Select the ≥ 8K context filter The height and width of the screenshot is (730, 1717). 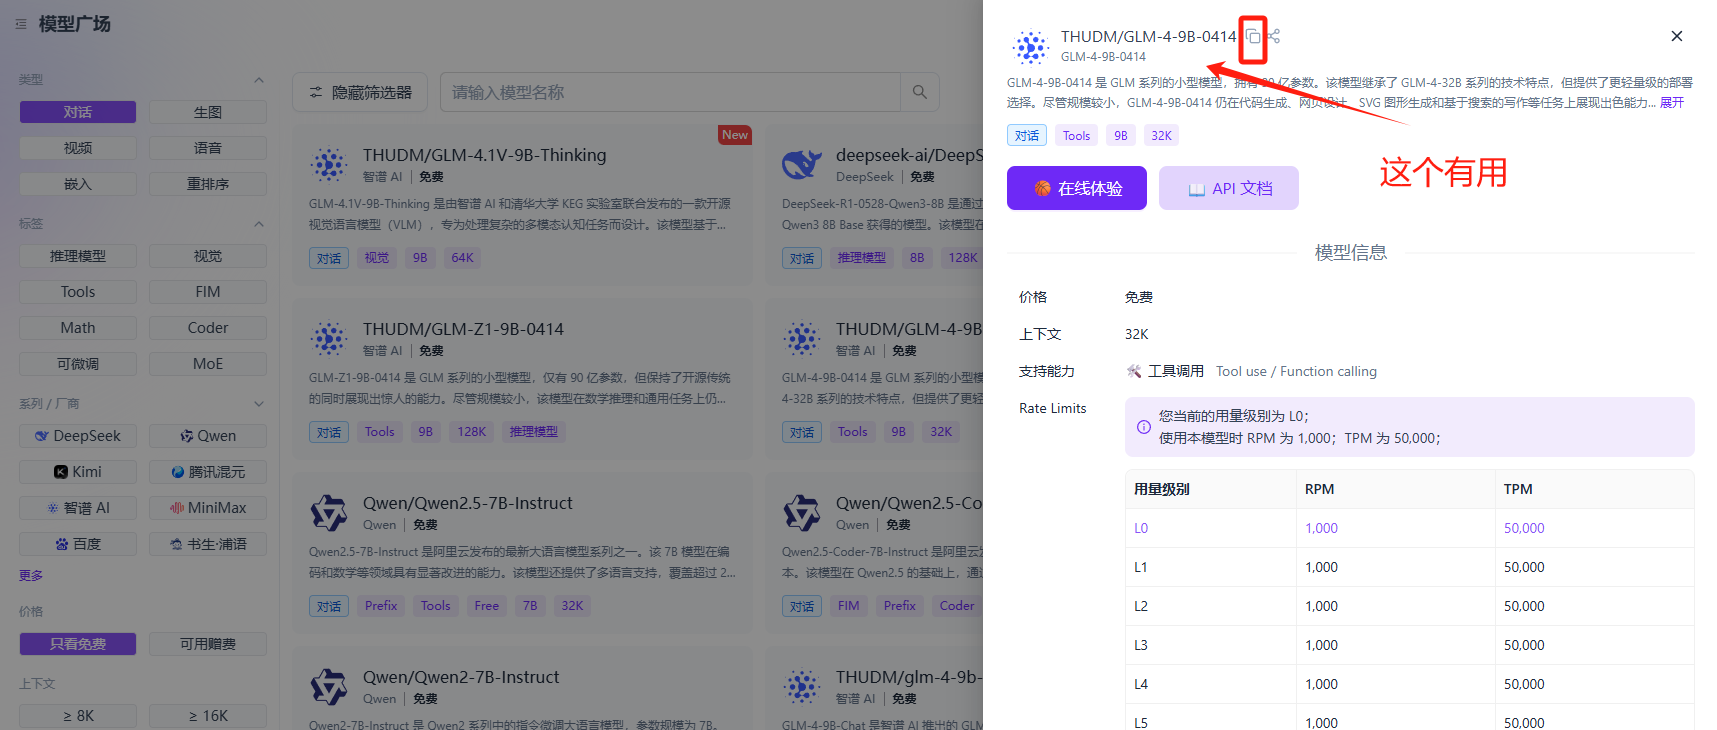(78, 716)
